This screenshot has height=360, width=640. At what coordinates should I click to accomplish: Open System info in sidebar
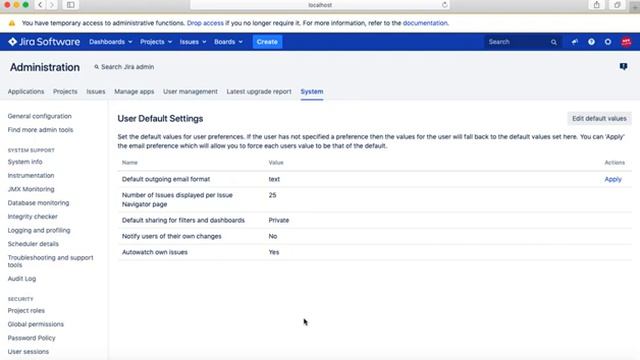pyautogui.click(x=25, y=162)
